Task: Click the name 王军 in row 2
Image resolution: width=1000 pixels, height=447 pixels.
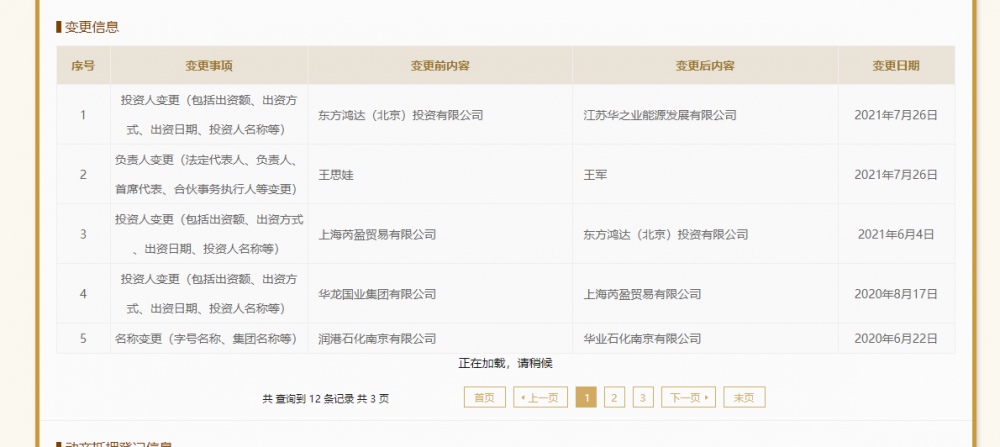Action: [595, 175]
